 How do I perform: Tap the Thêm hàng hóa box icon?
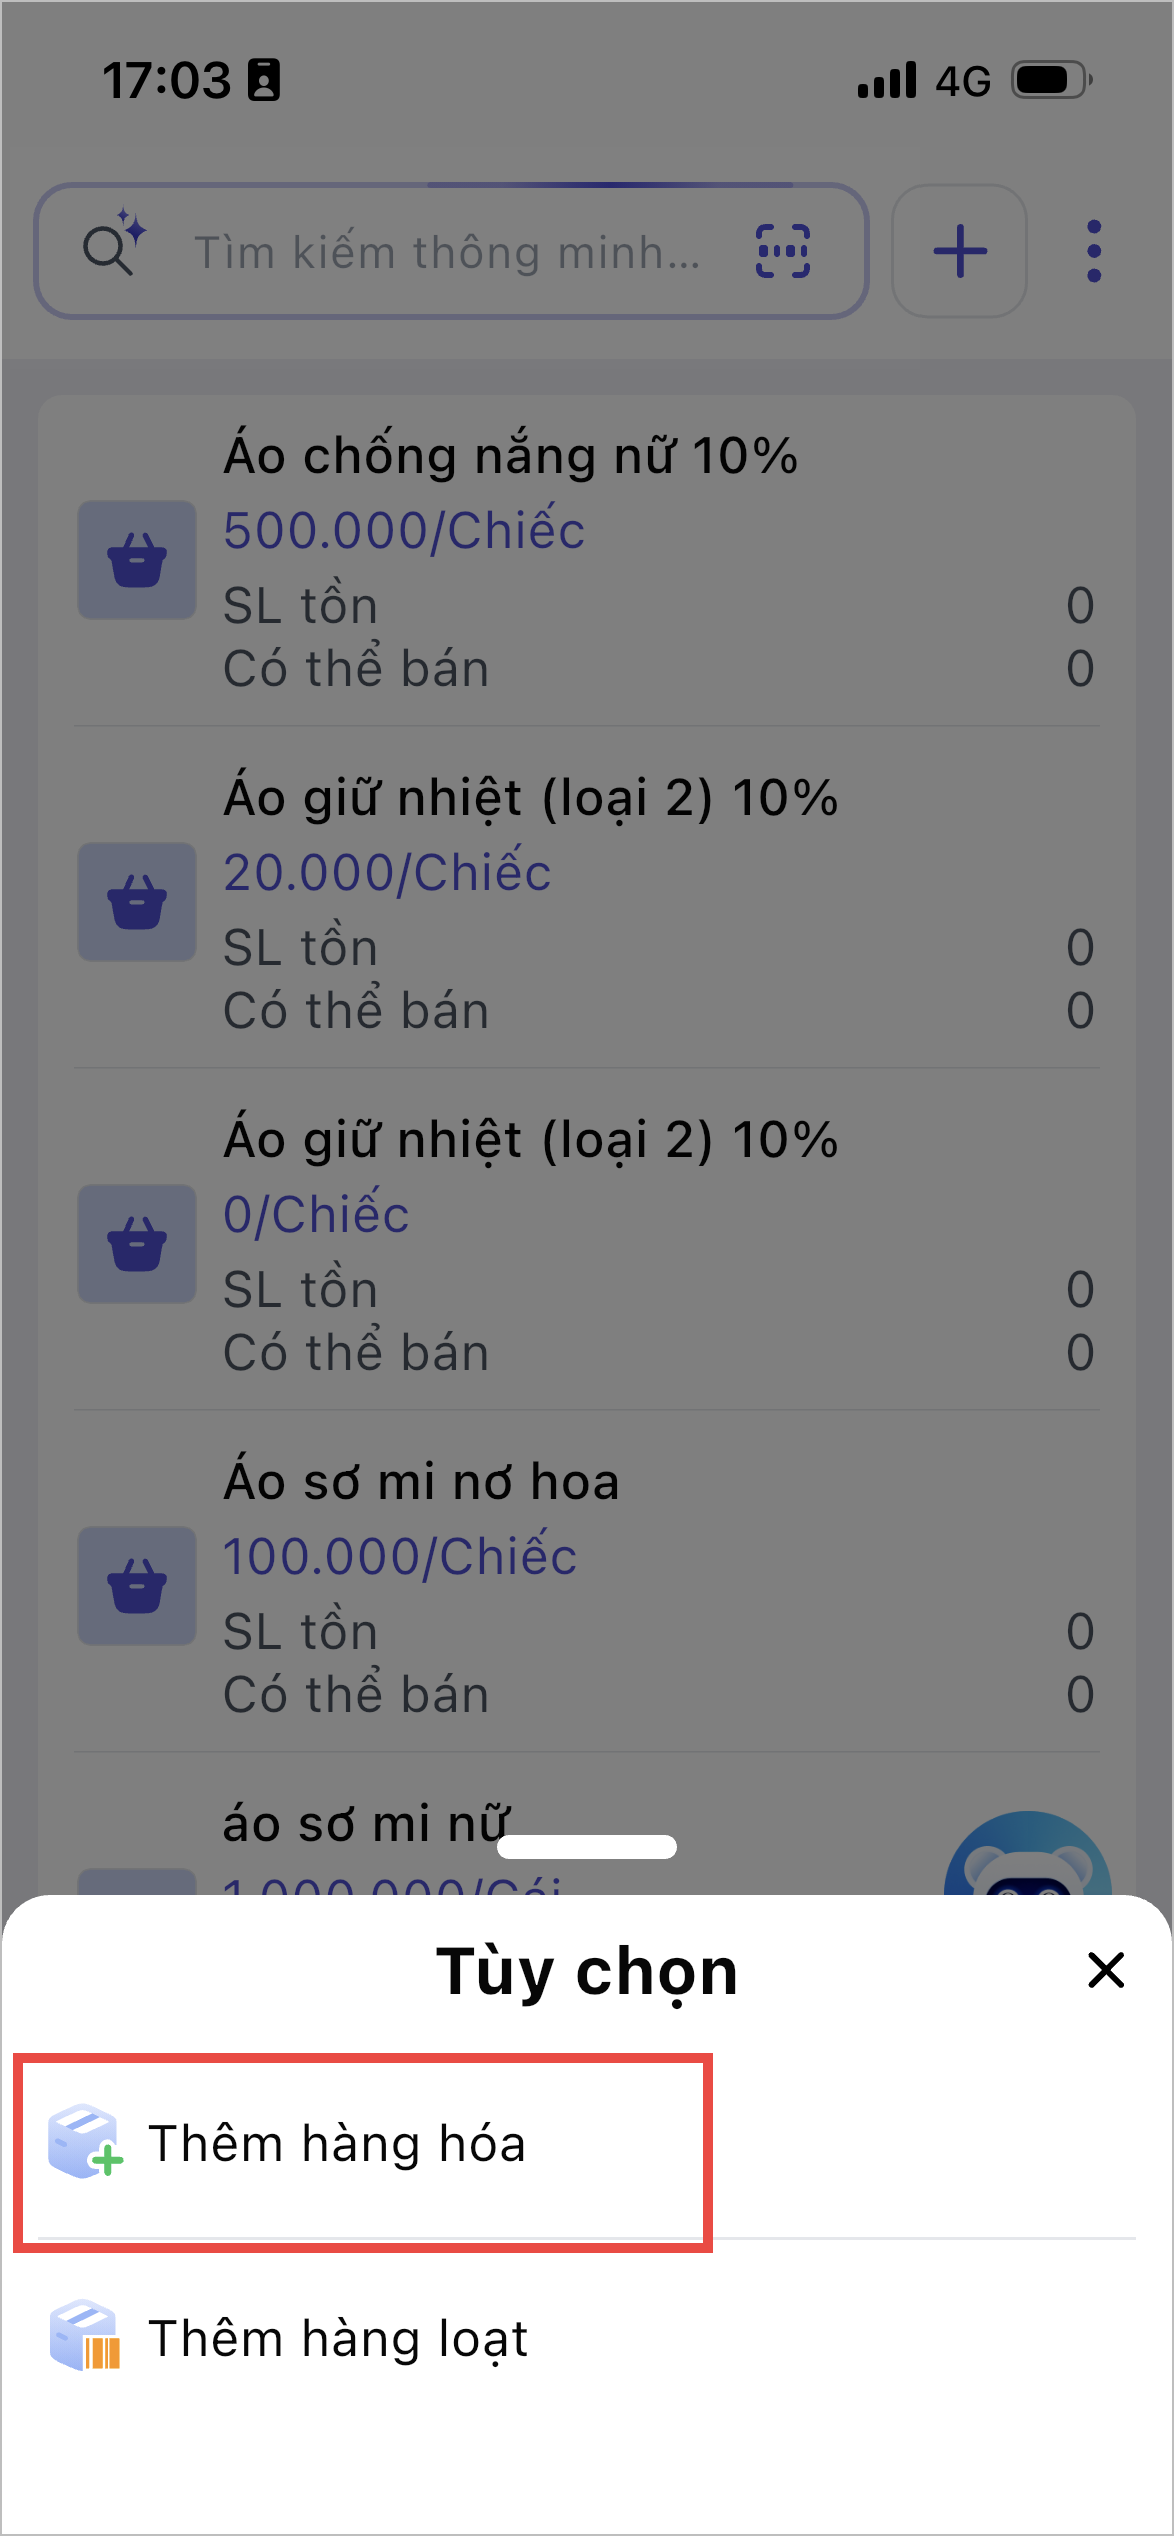pos(85,2142)
